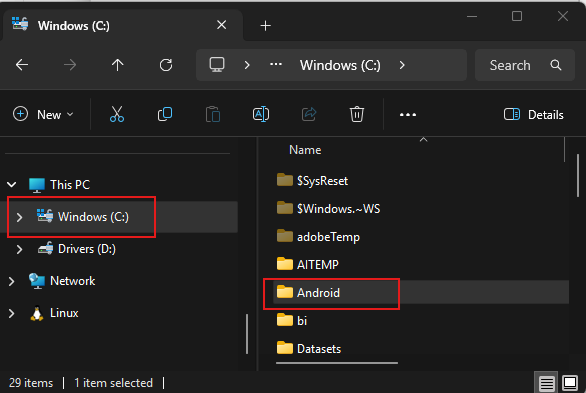Open the address bar ellipsis menu
This screenshot has width=586, height=393.
[x=276, y=65]
